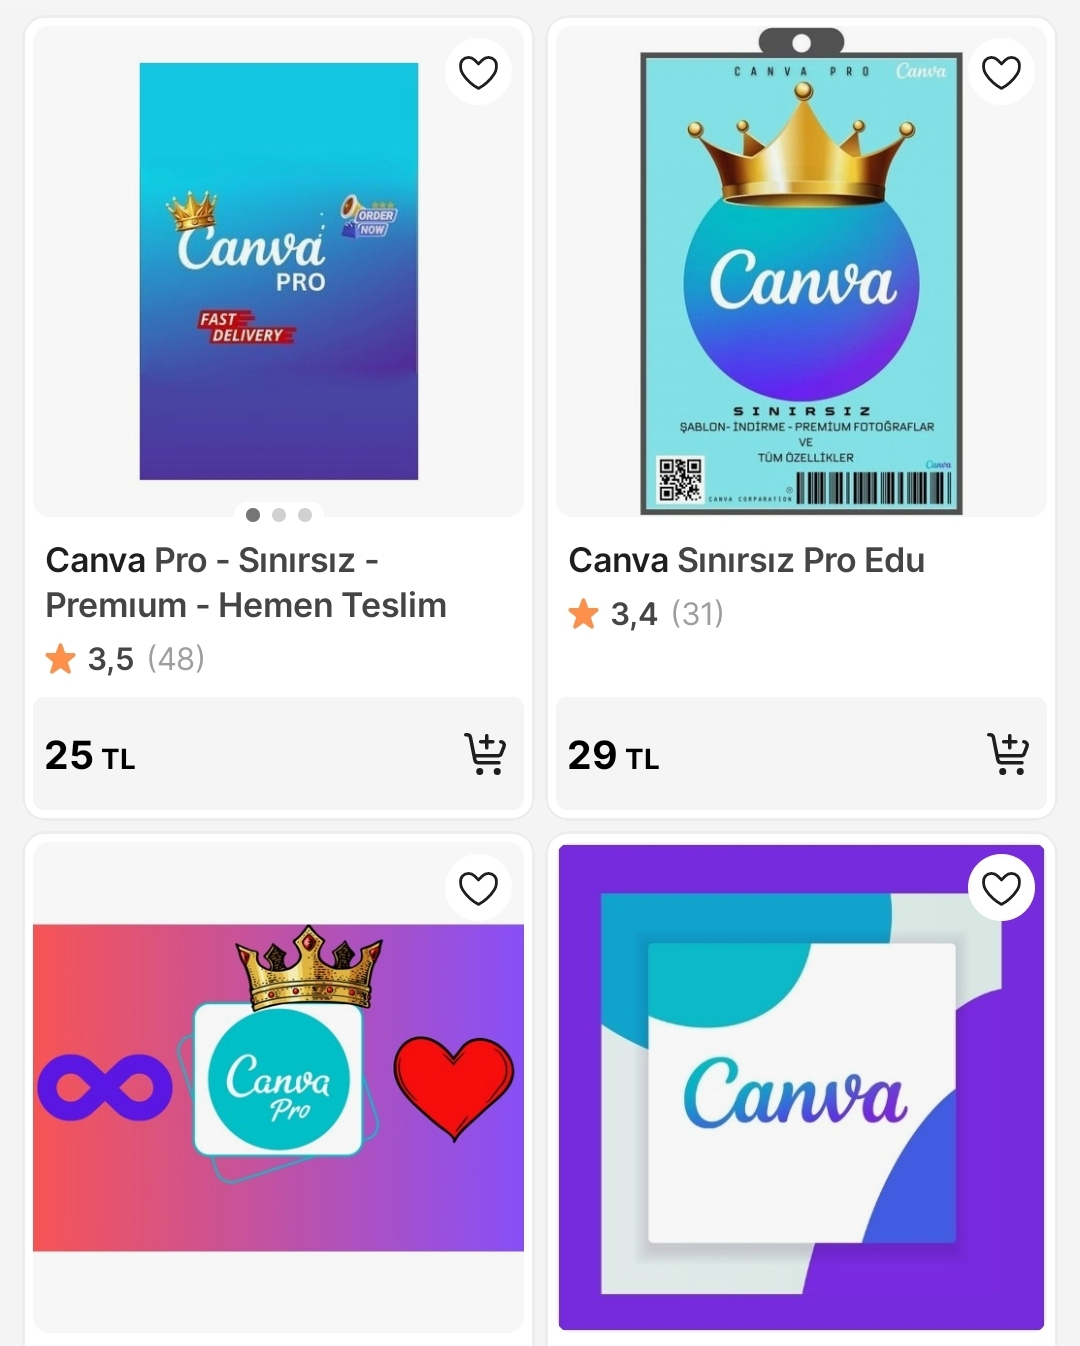1080x1346 pixels.
Task: Select the first image carousel dot
Action: click(x=253, y=515)
